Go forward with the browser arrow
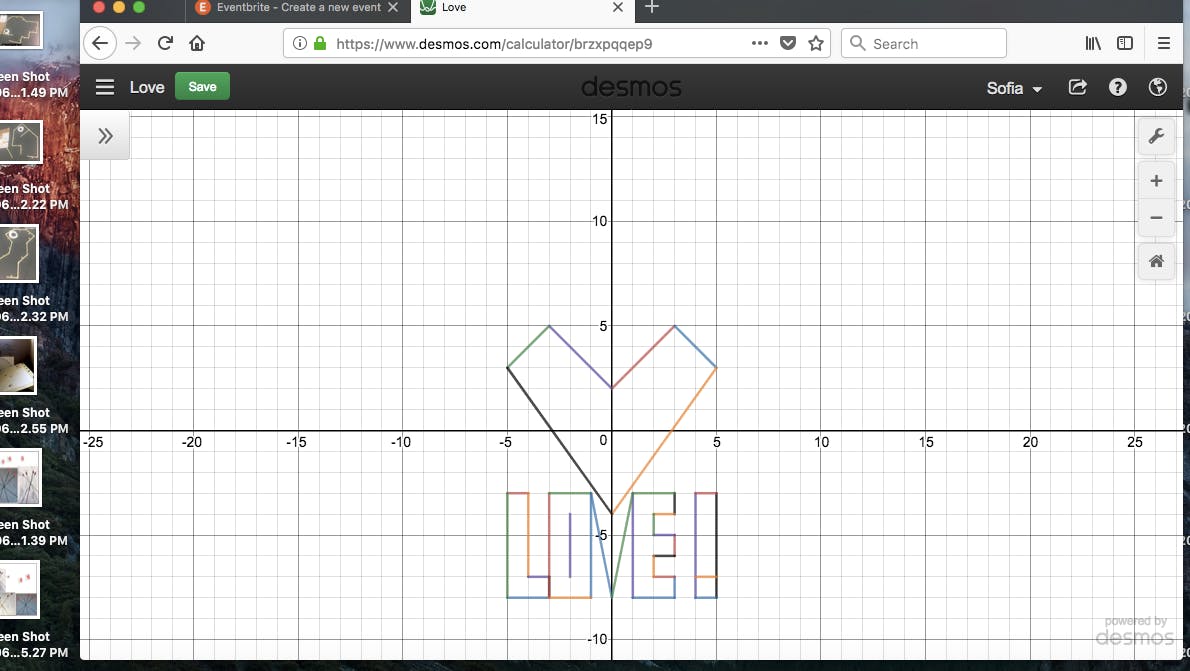This screenshot has height=671, width=1190. [x=133, y=43]
